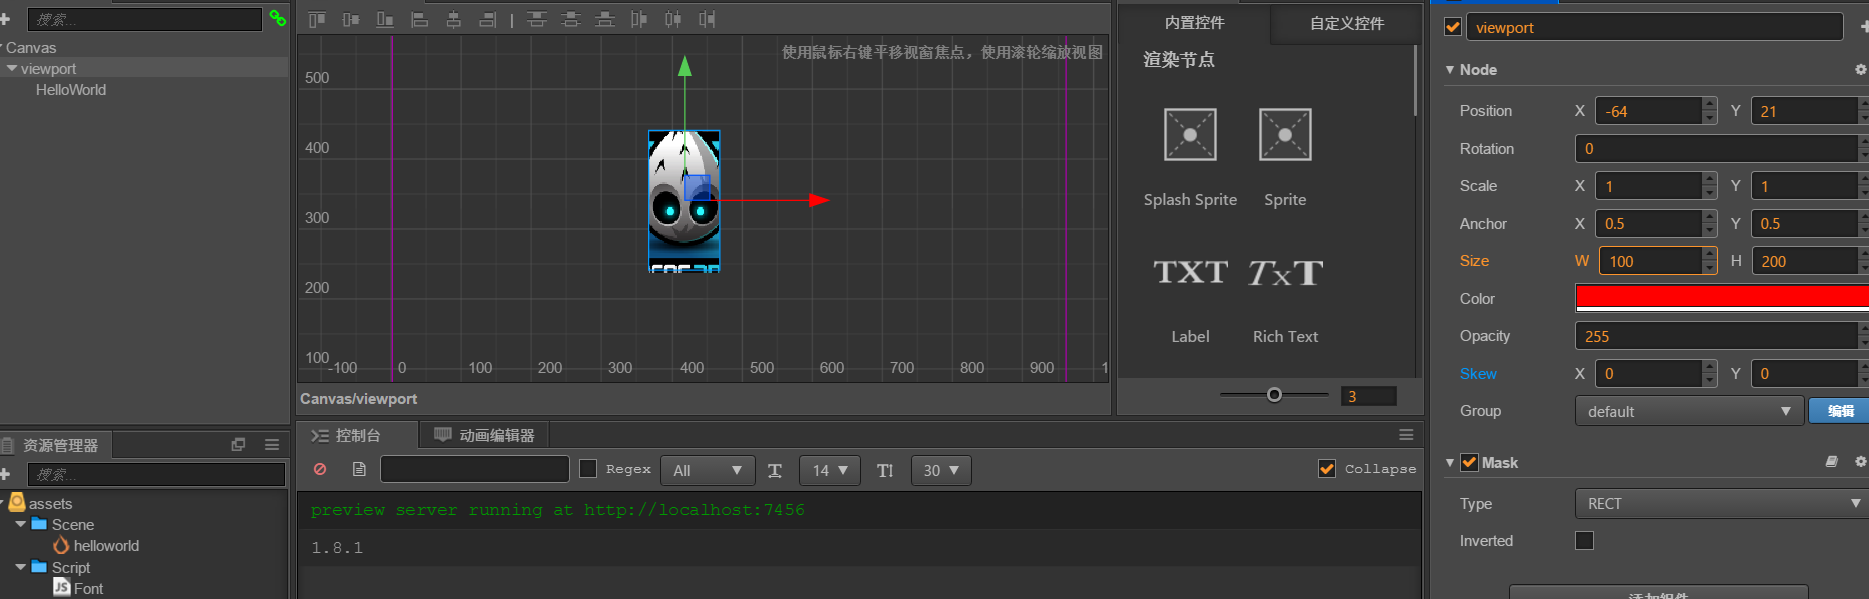Click the distribute right edges icon

[707, 19]
